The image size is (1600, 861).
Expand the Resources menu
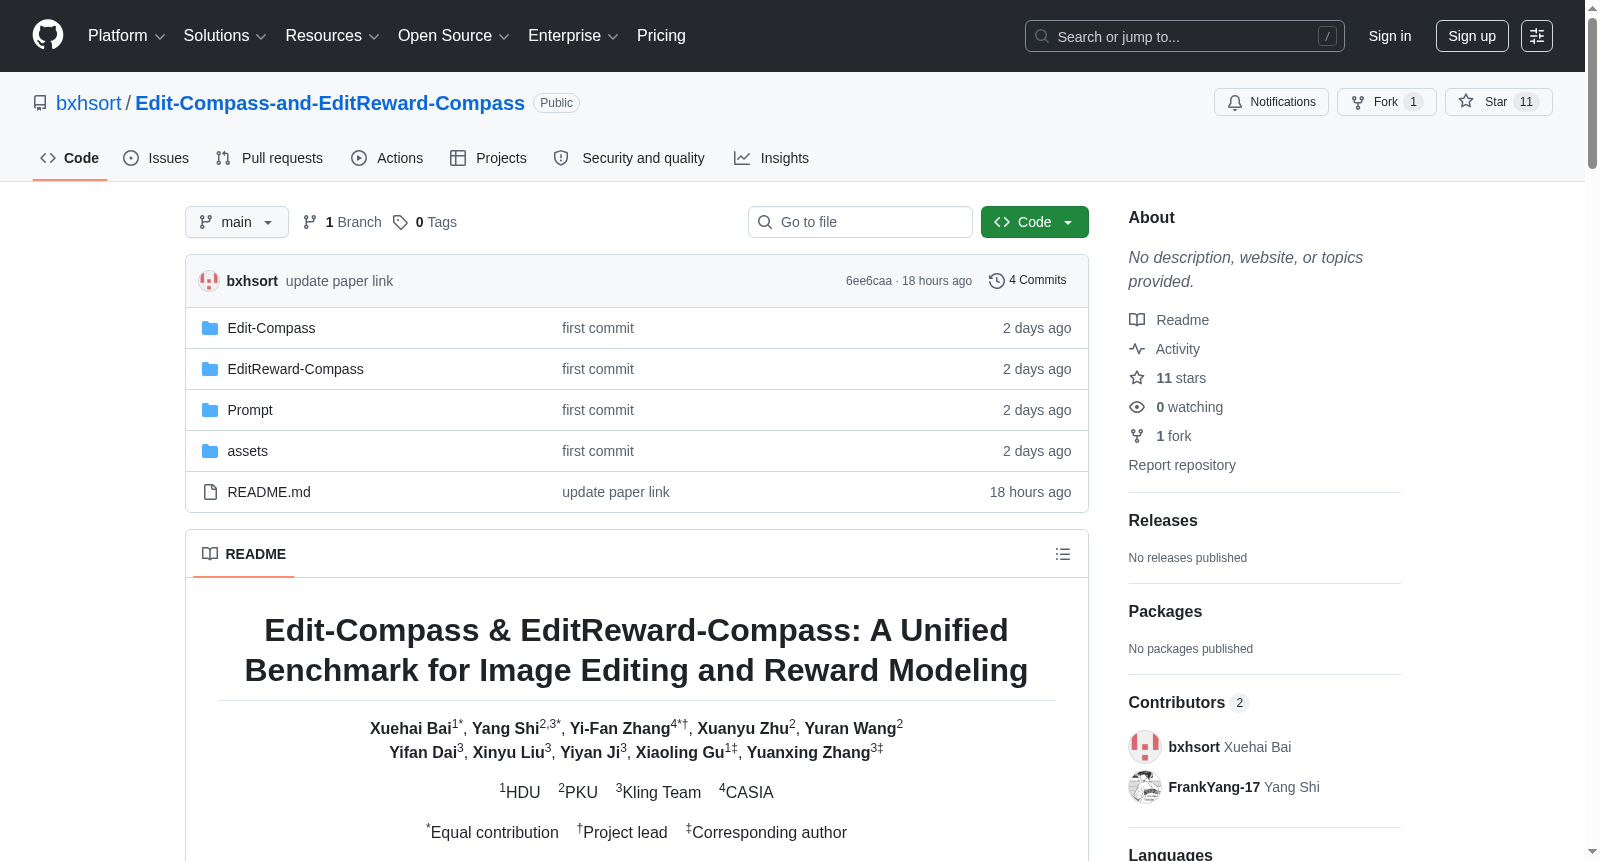(332, 36)
